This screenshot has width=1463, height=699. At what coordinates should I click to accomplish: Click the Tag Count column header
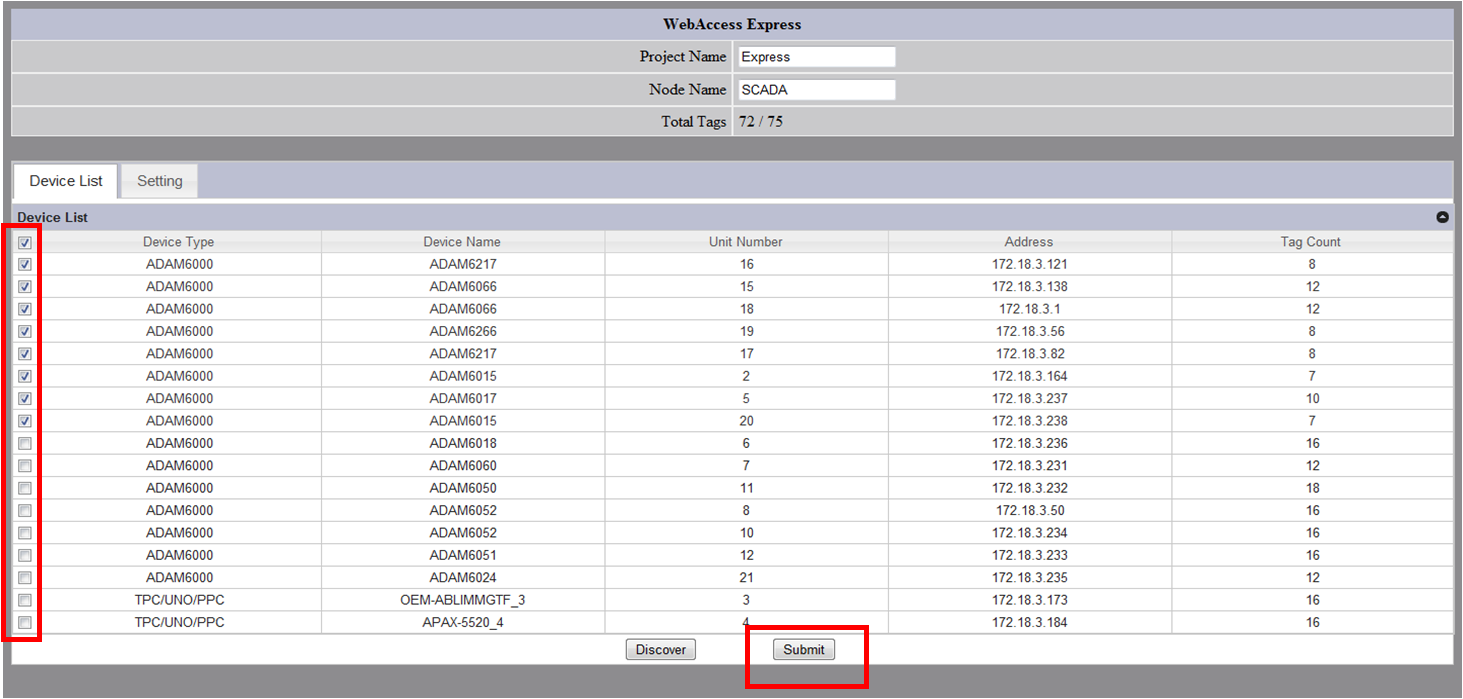pyautogui.click(x=1311, y=242)
